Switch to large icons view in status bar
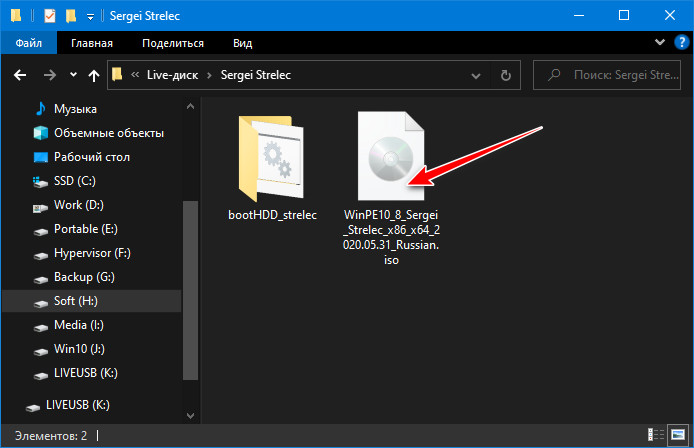 click(x=678, y=435)
